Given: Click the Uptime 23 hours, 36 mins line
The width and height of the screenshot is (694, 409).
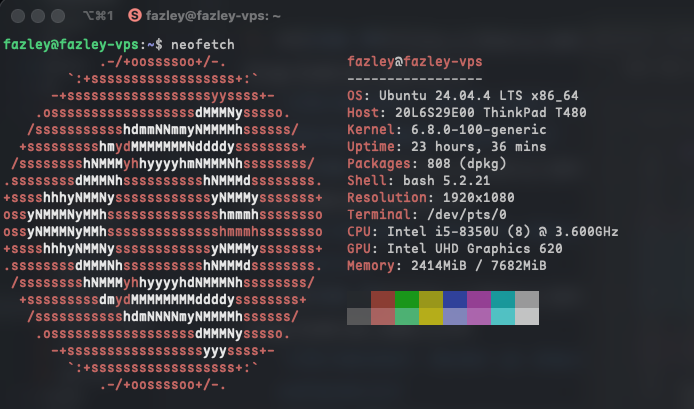Looking at the screenshot, I should click(x=447, y=147).
